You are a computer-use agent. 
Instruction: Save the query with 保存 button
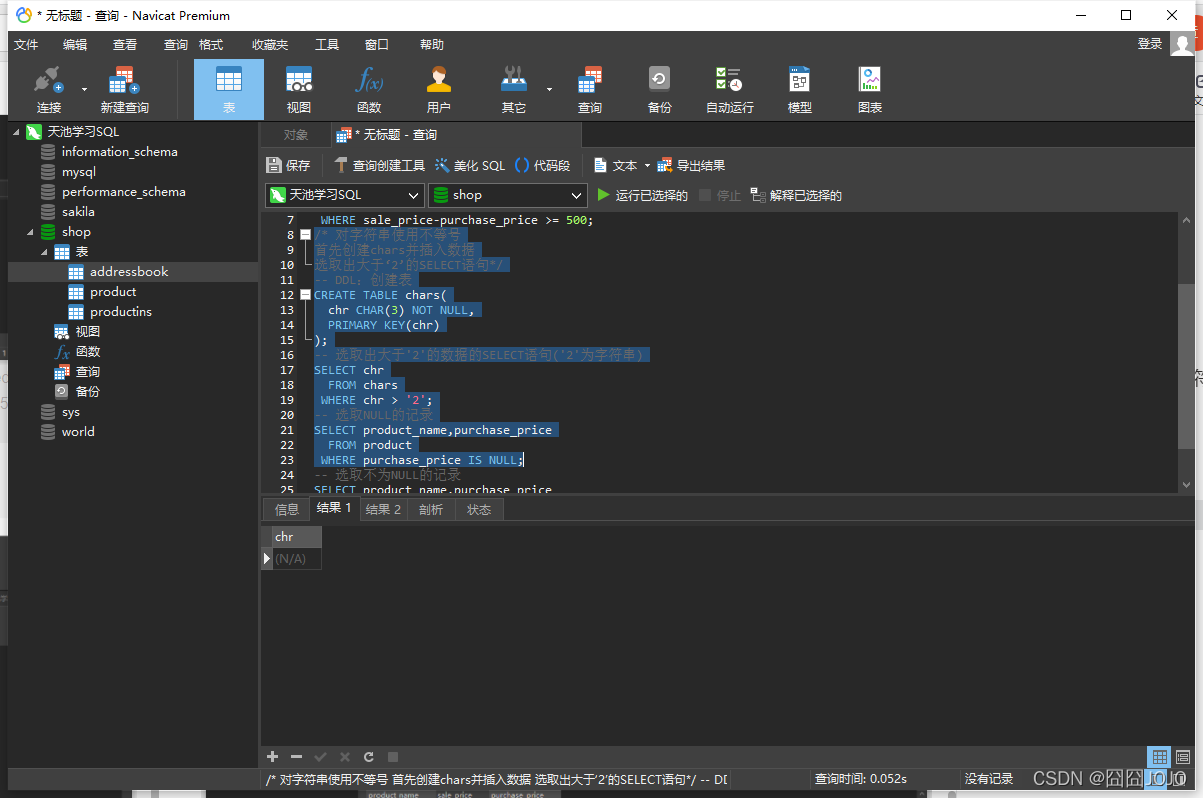(289, 165)
